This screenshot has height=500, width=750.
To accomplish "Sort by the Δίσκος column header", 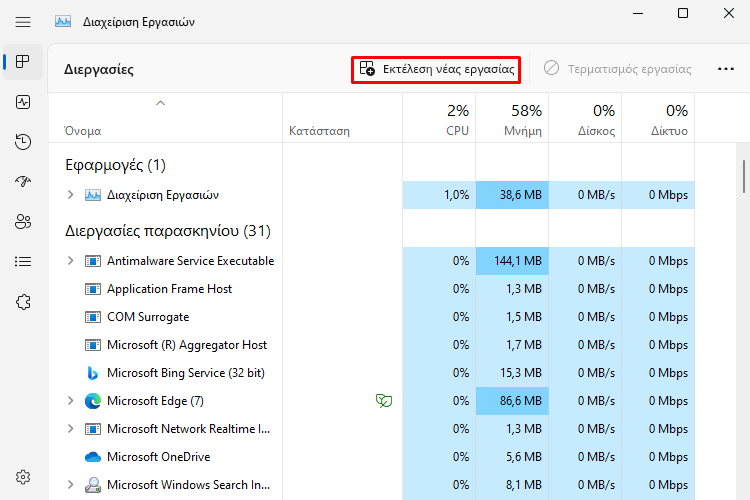I will [585, 118].
